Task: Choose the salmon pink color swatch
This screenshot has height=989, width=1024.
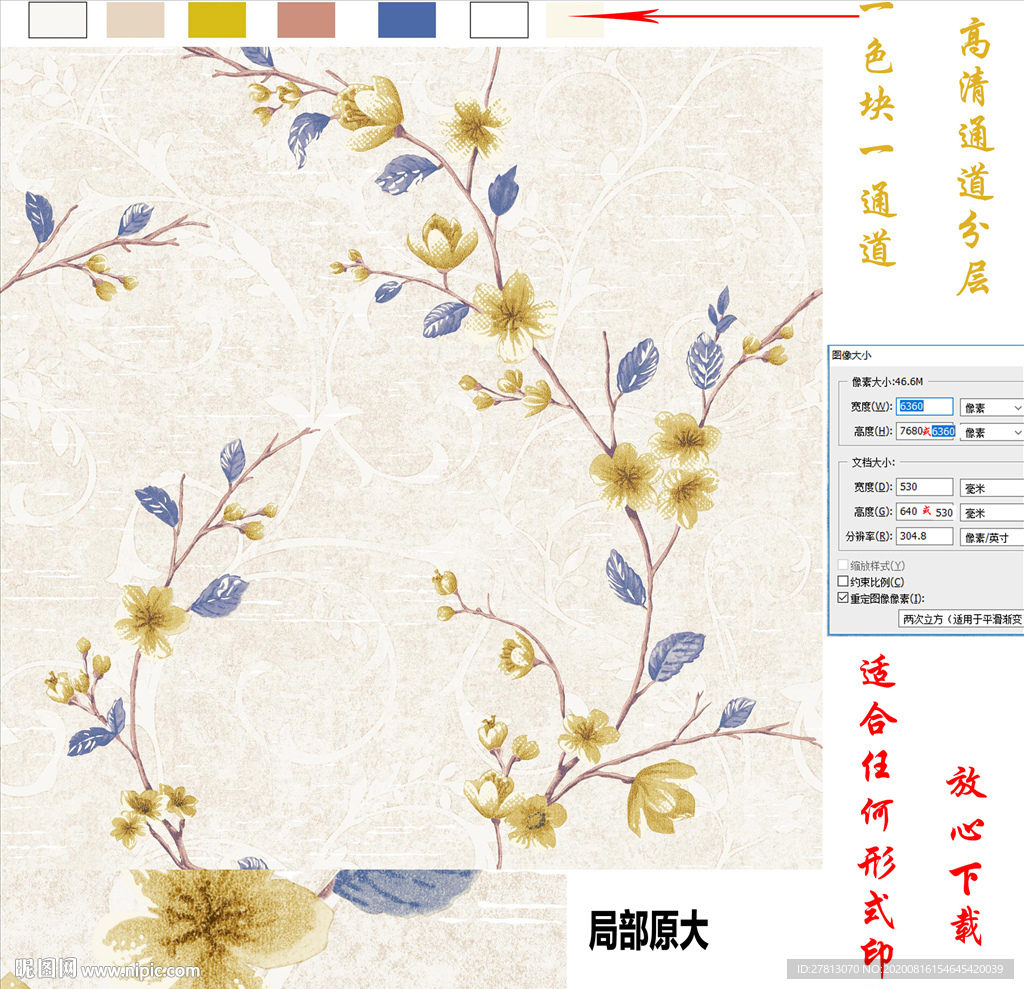Action: coord(306,20)
